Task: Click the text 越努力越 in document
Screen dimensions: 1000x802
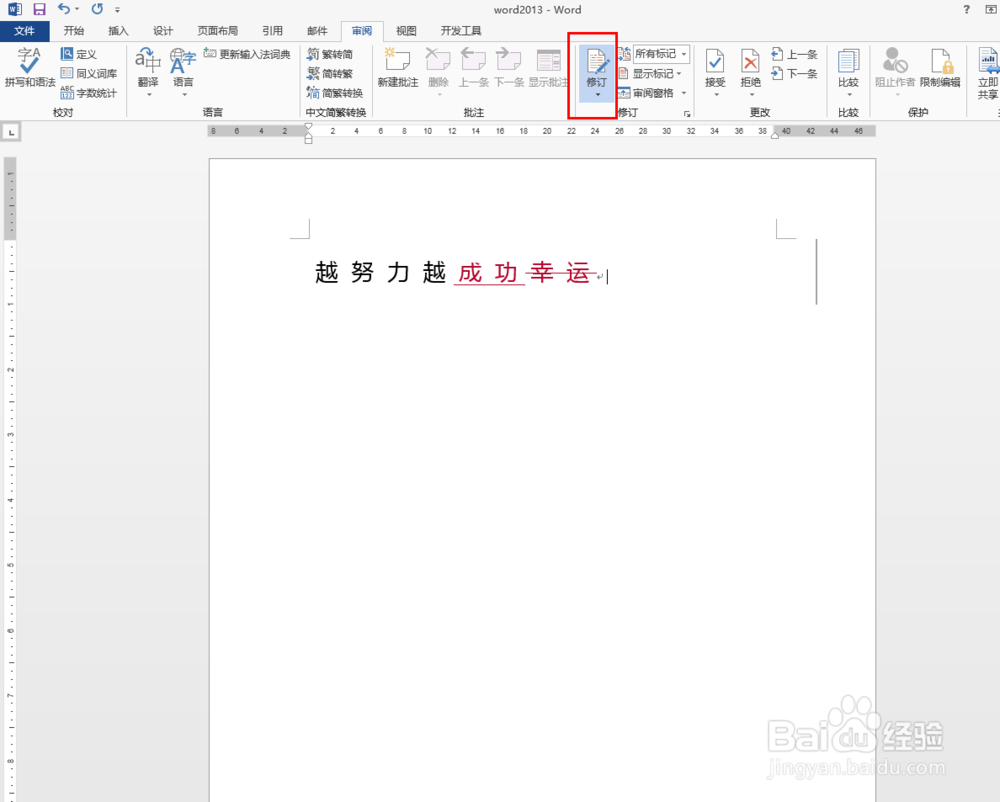Action: 380,272
